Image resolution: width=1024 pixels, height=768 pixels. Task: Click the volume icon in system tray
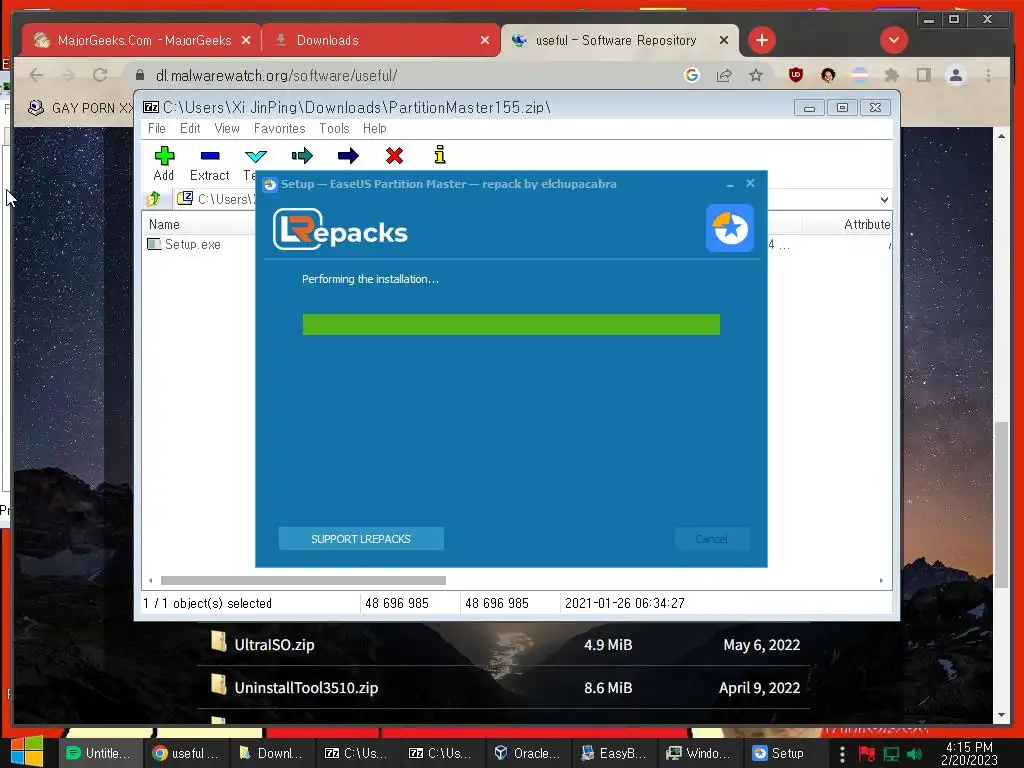tap(914, 754)
